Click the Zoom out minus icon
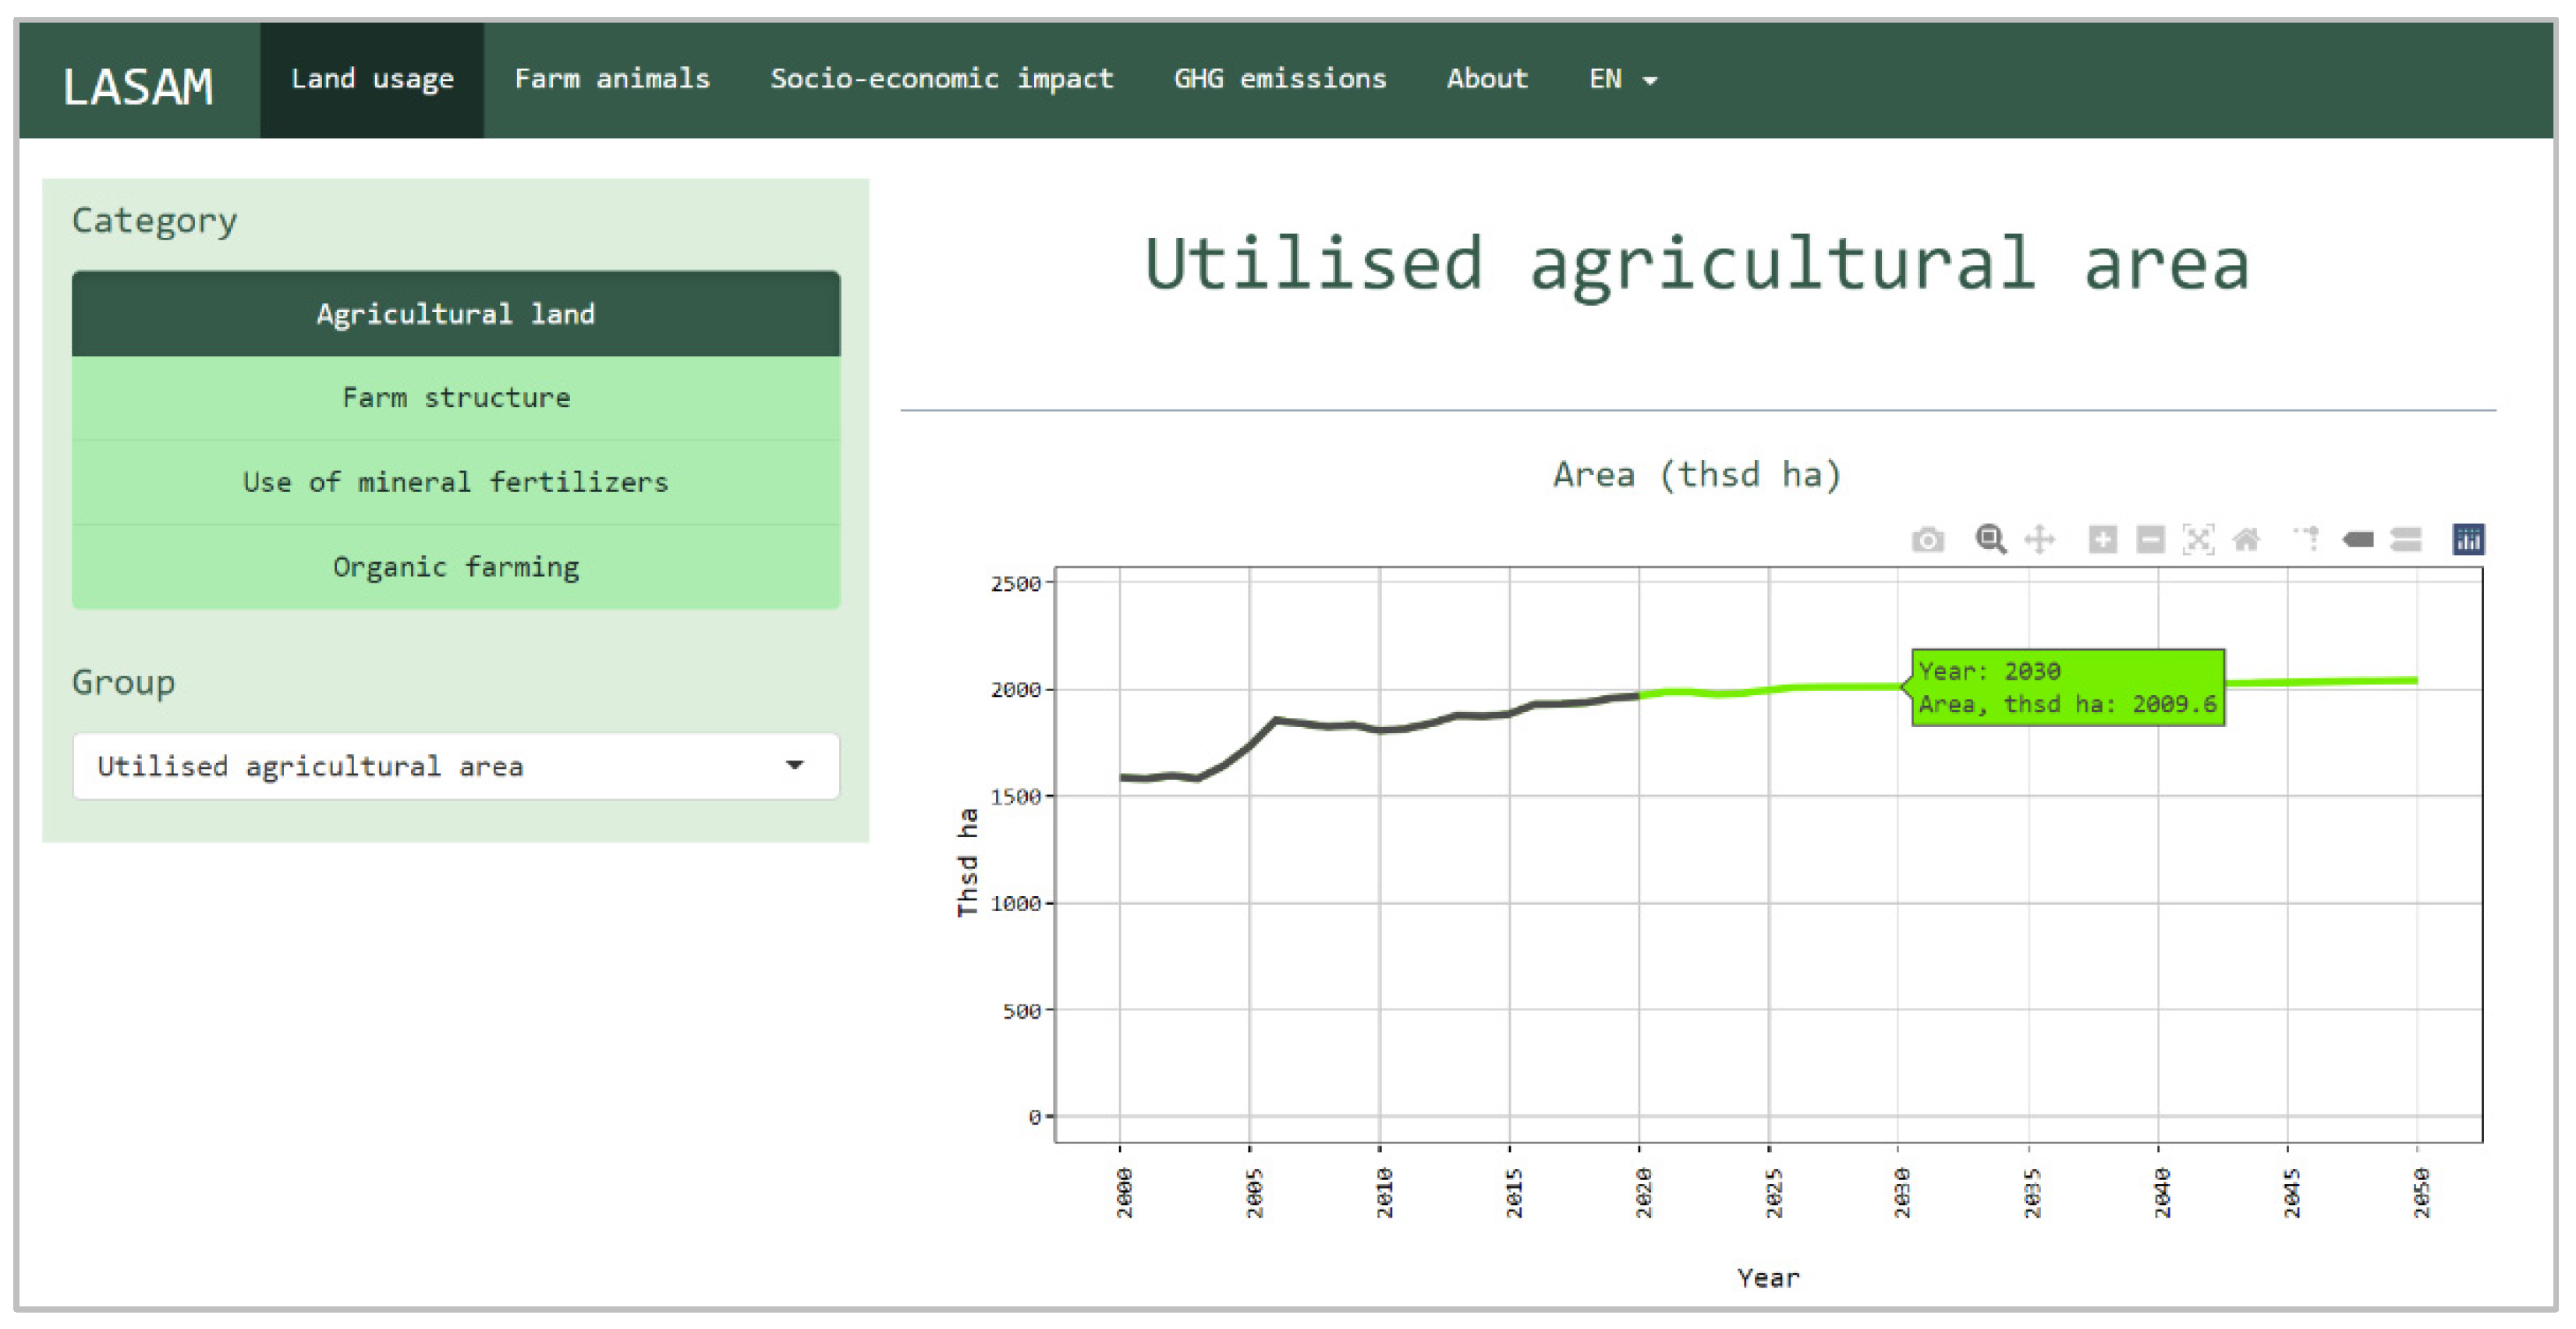Viewport: 2576px width, 1329px height. click(x=2150, y=540)
